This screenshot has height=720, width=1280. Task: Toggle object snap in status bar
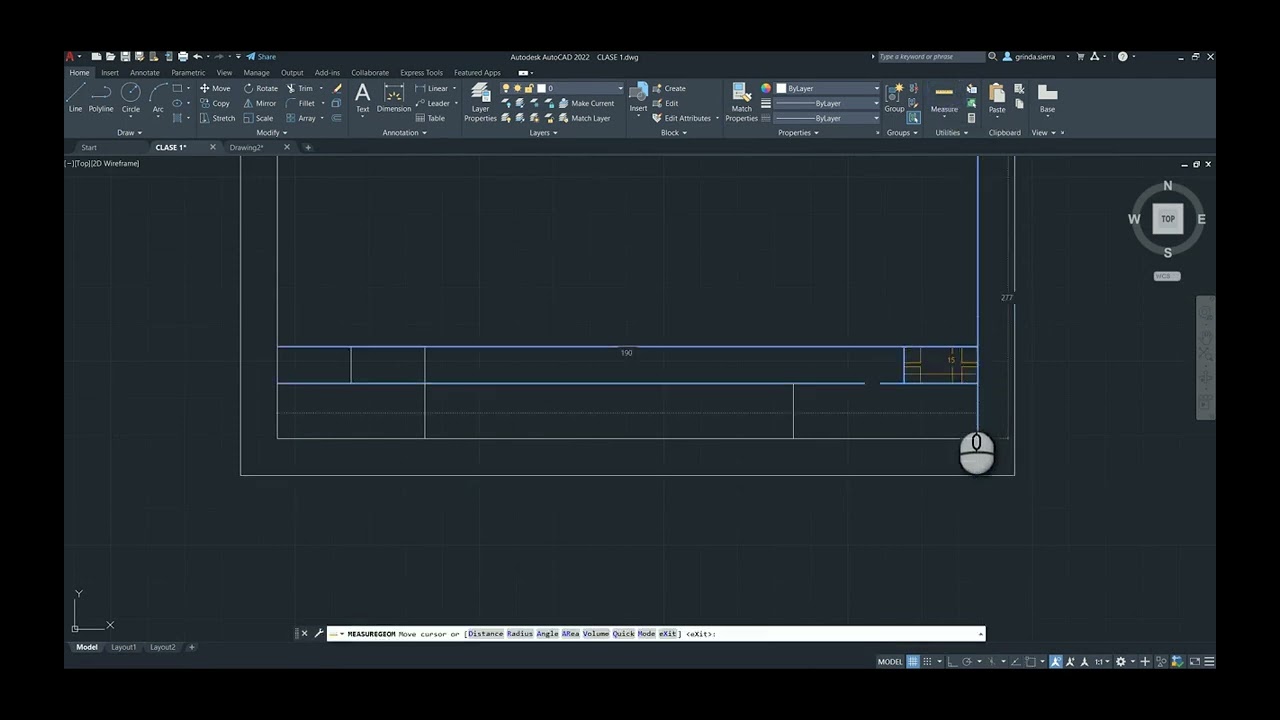click(x=1030, y=661)
